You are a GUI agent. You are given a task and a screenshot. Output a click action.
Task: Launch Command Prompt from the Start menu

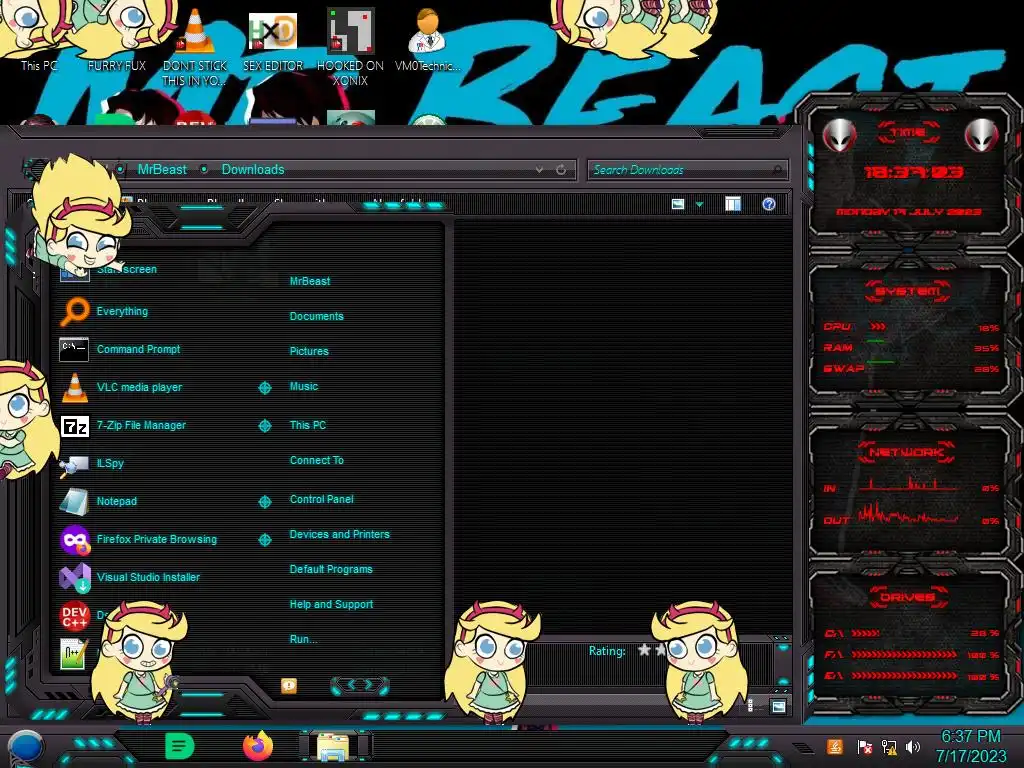point(121,349)
